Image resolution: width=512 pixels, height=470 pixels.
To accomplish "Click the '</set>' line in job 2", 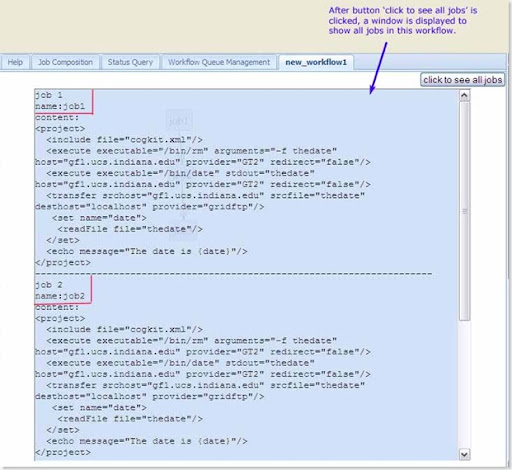I will 63,430.
